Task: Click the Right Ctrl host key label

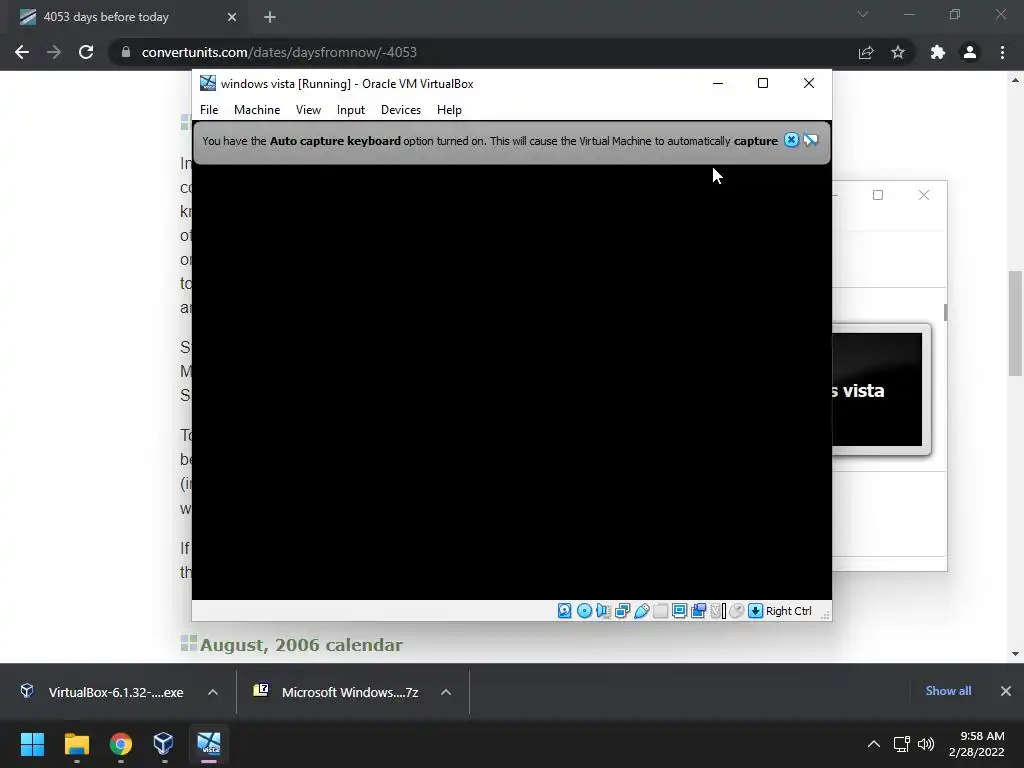Action: [789, 611]
